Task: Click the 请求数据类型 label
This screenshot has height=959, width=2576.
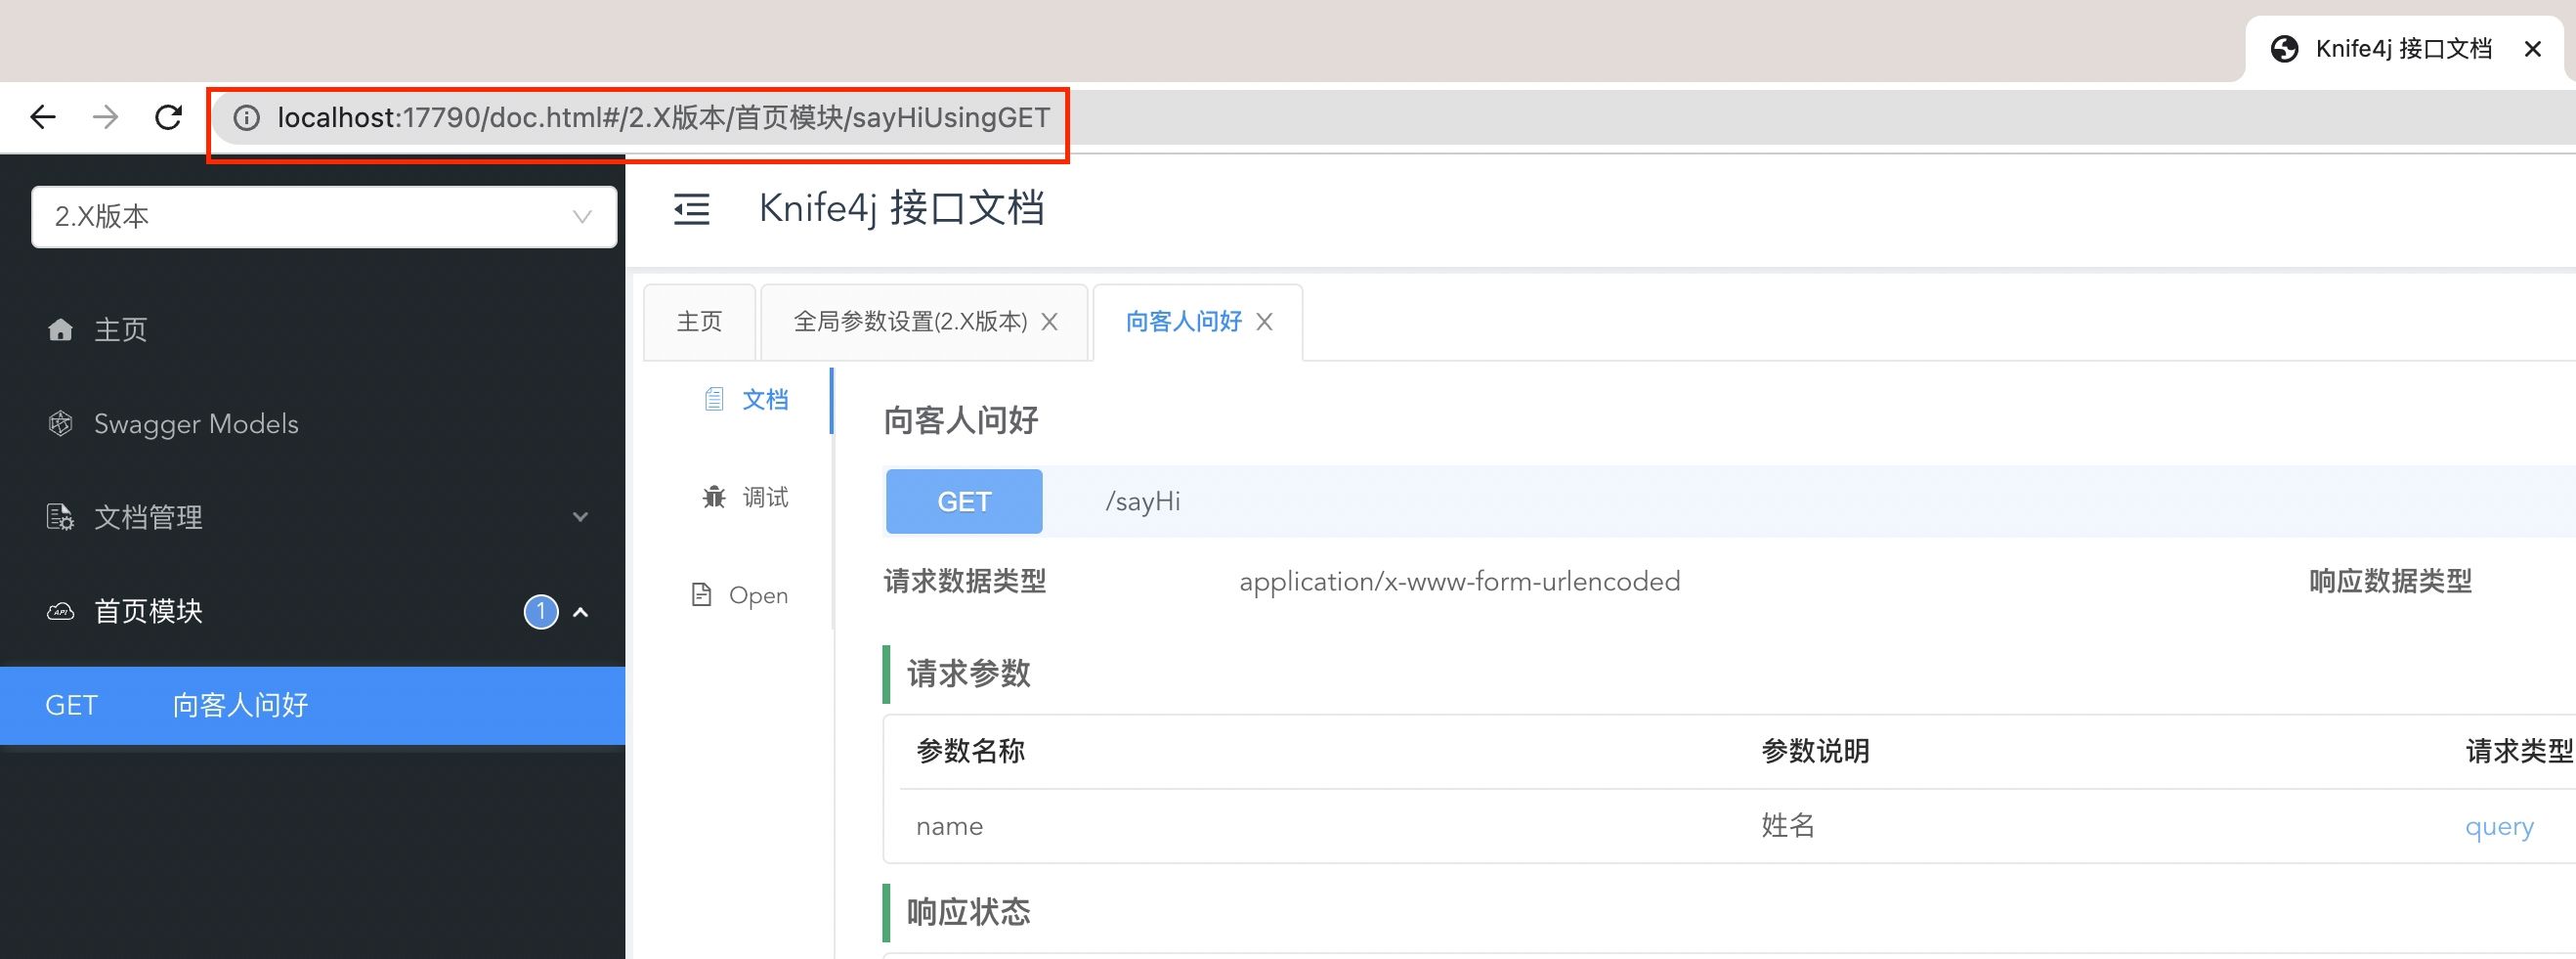Action: tap(965, 581)
